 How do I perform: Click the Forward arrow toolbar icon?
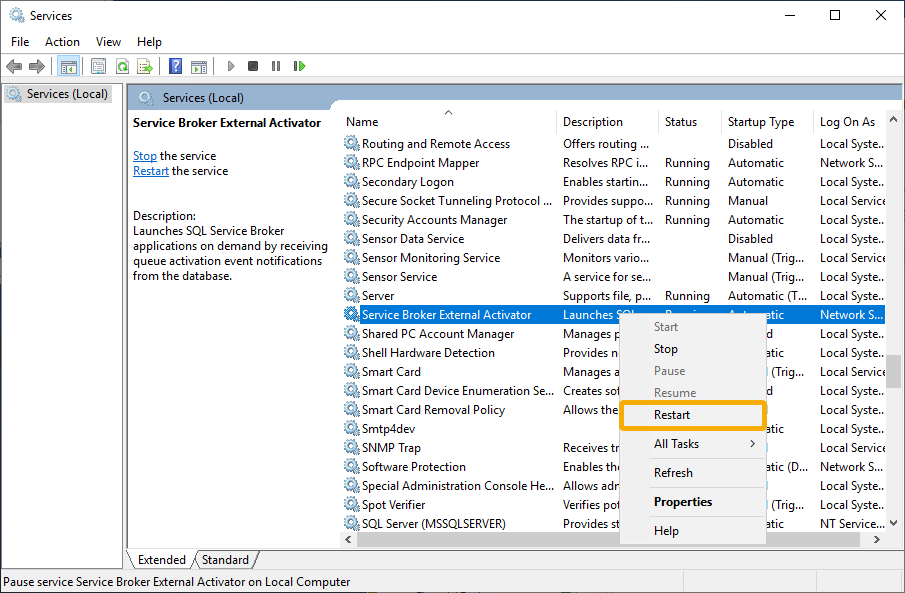[x=37, y=66]
